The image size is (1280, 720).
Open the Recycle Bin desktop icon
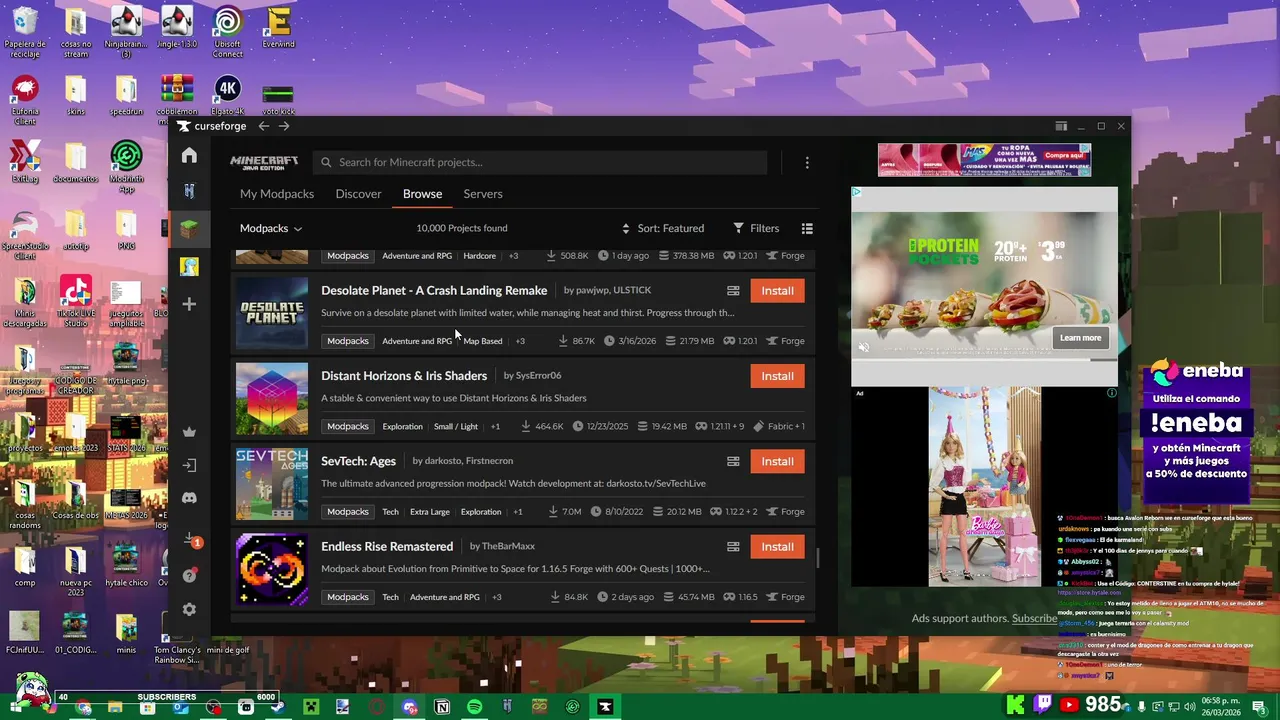(25, 33)
